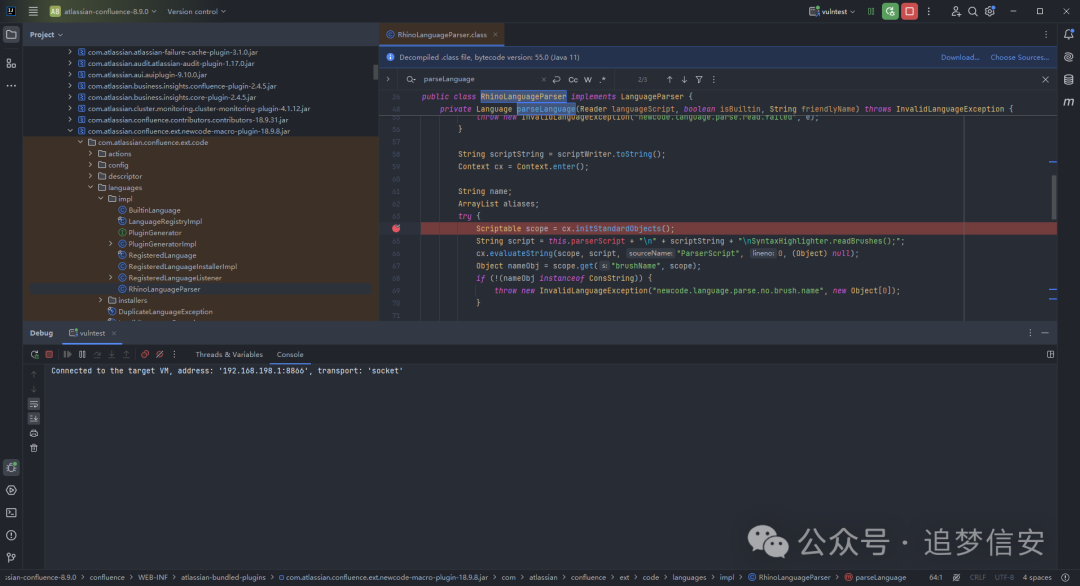Expand the replace field chevron in search bar
Viewport: 1080px width, 586px height.
coord(388,79)
